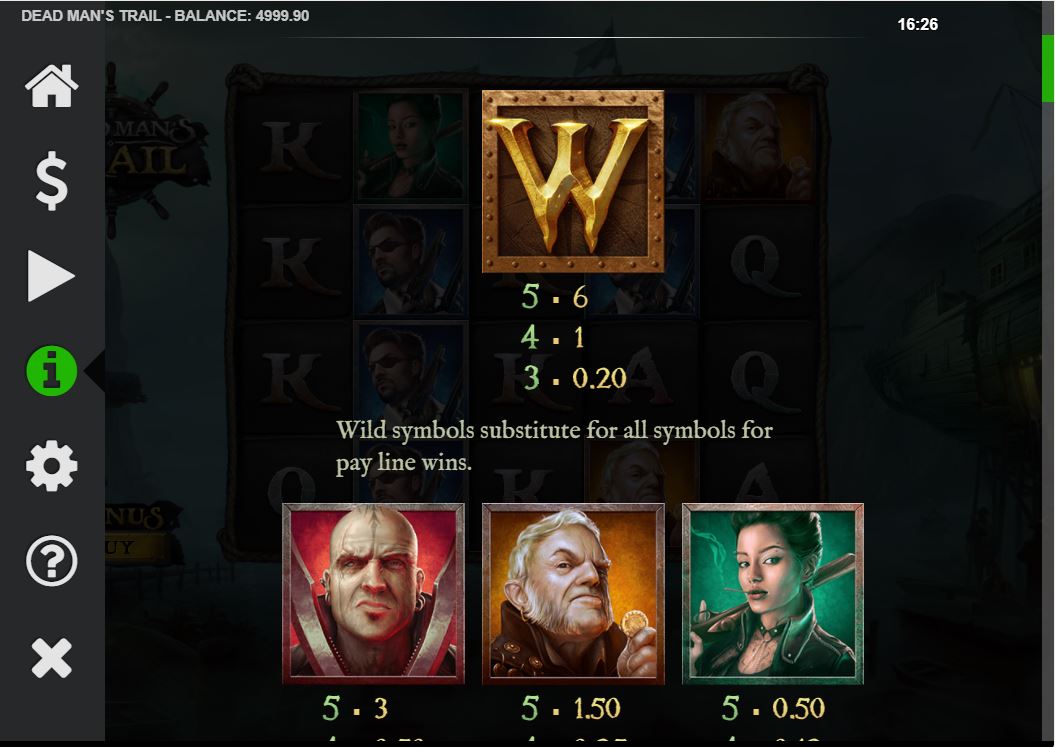
Task: Open the dollar bet settings icon
Action: [x=52, y=181]
